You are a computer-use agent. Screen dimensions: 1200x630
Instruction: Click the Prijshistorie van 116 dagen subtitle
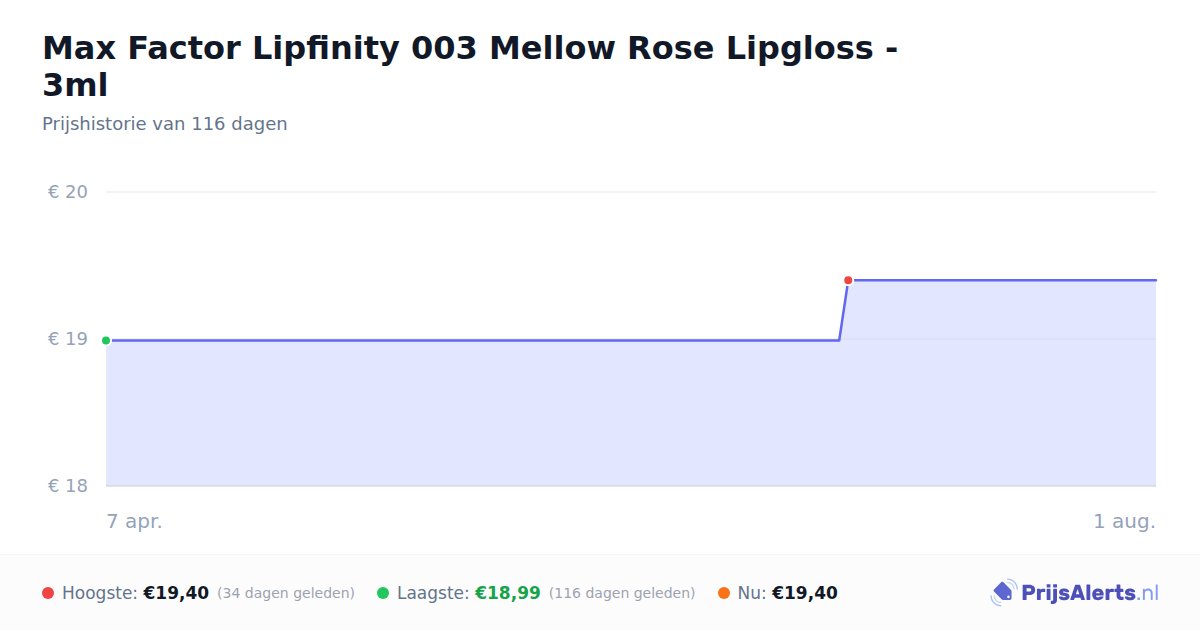pos(165,124)
